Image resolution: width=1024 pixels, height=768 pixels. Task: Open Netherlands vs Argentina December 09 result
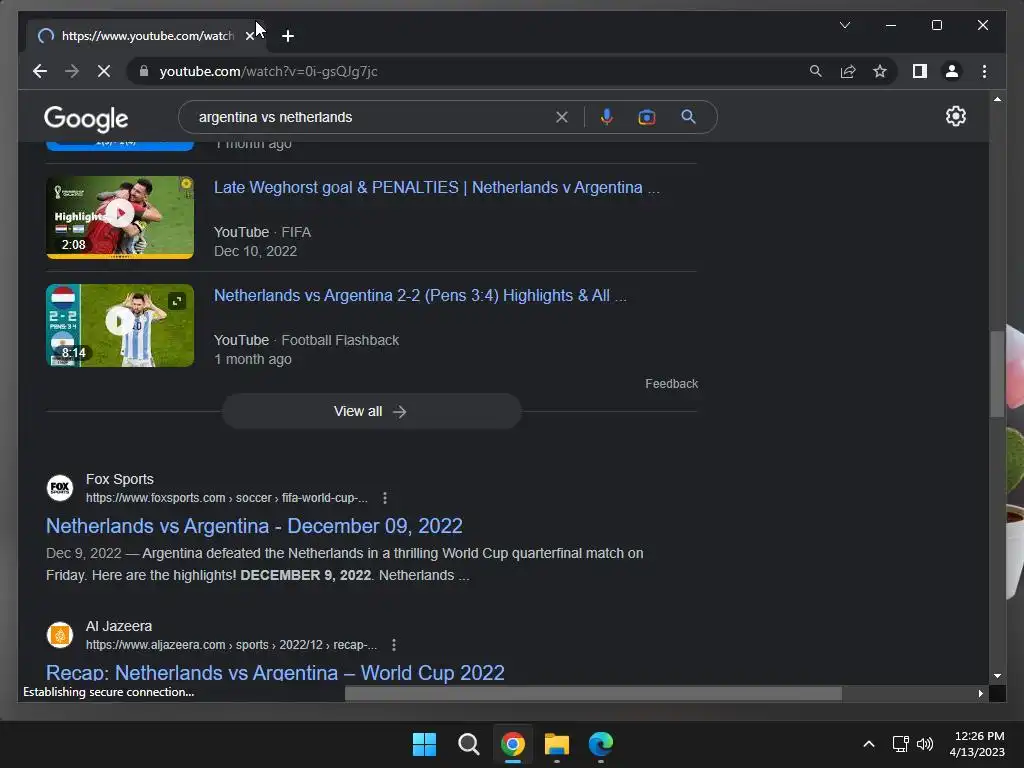(254, 526)
